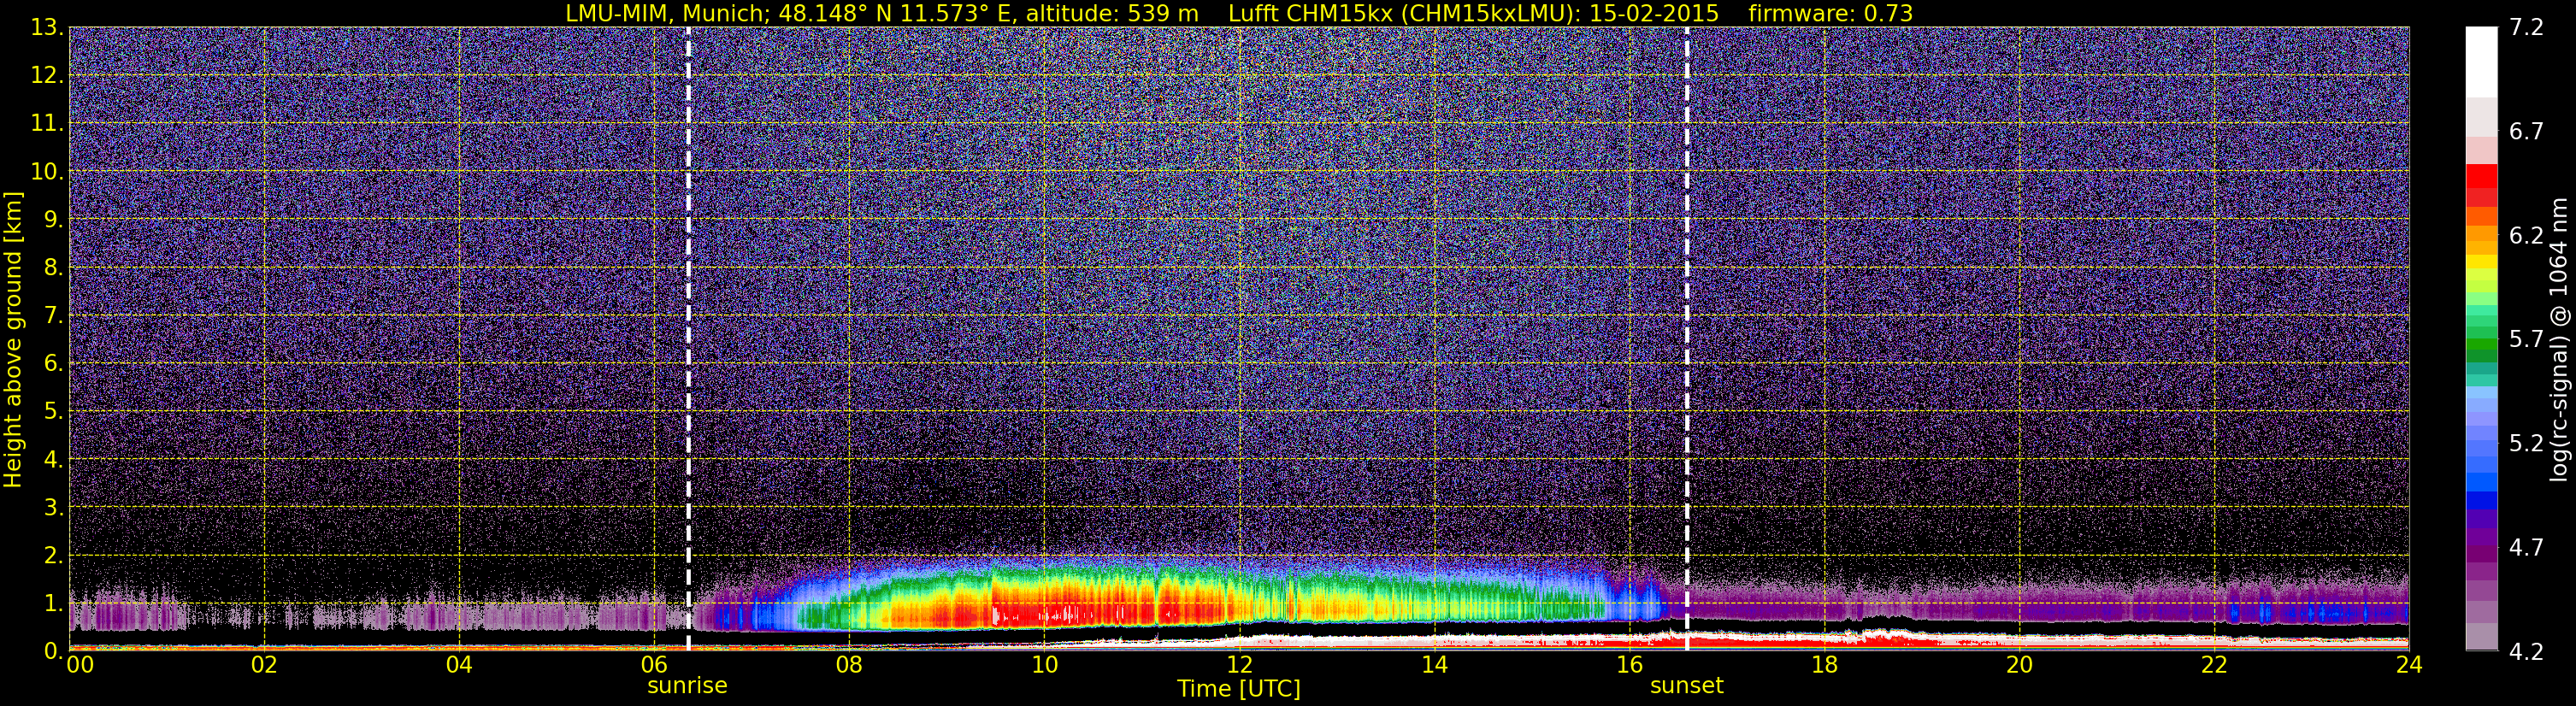This screenshot has width=2576, height=706.
Task: Click the colorbar value '5.2'
Action: click(2526, 443)
